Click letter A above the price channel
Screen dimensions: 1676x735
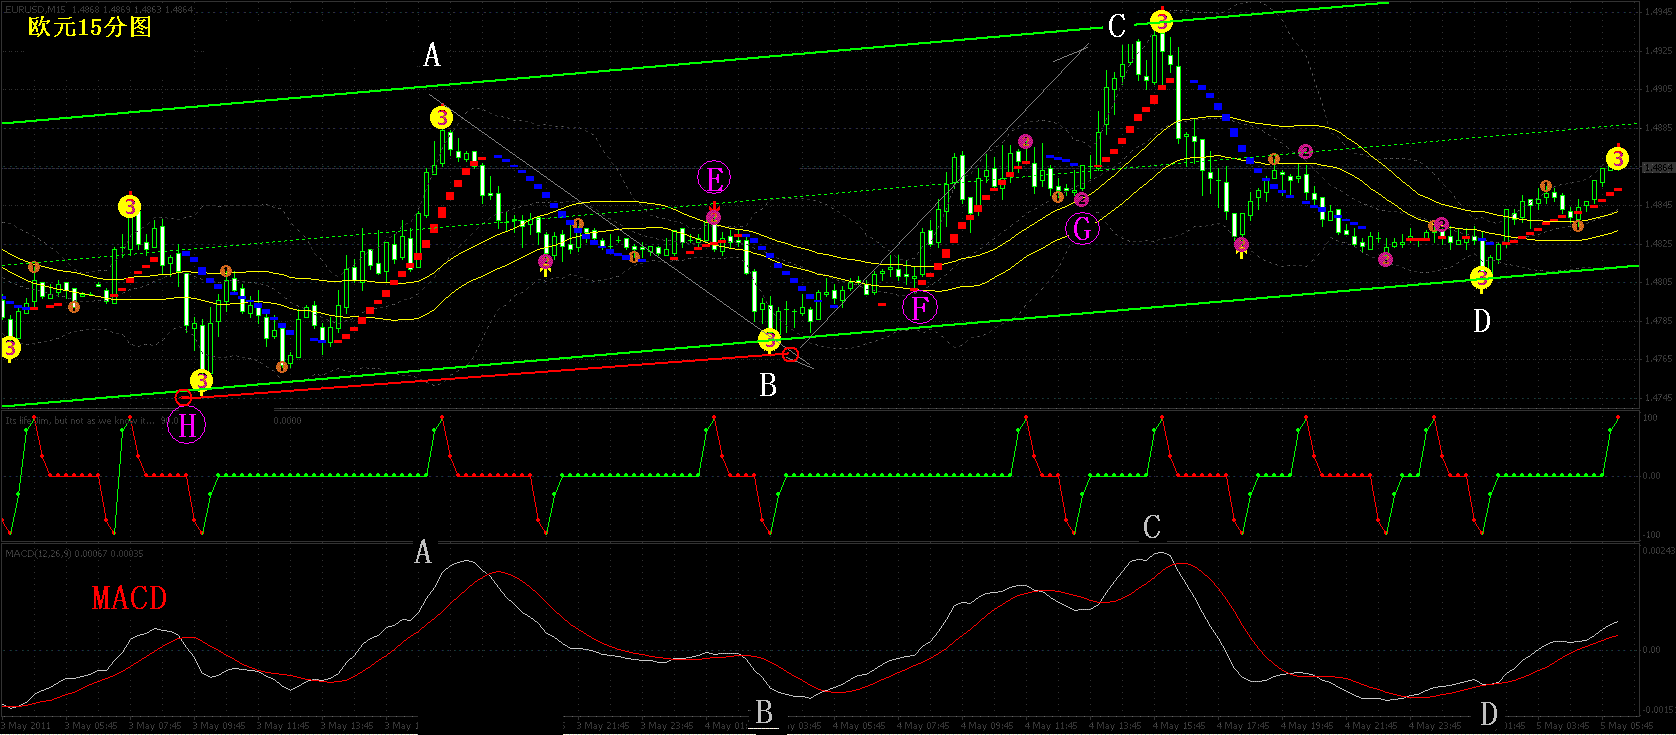[x=432, y=55]
